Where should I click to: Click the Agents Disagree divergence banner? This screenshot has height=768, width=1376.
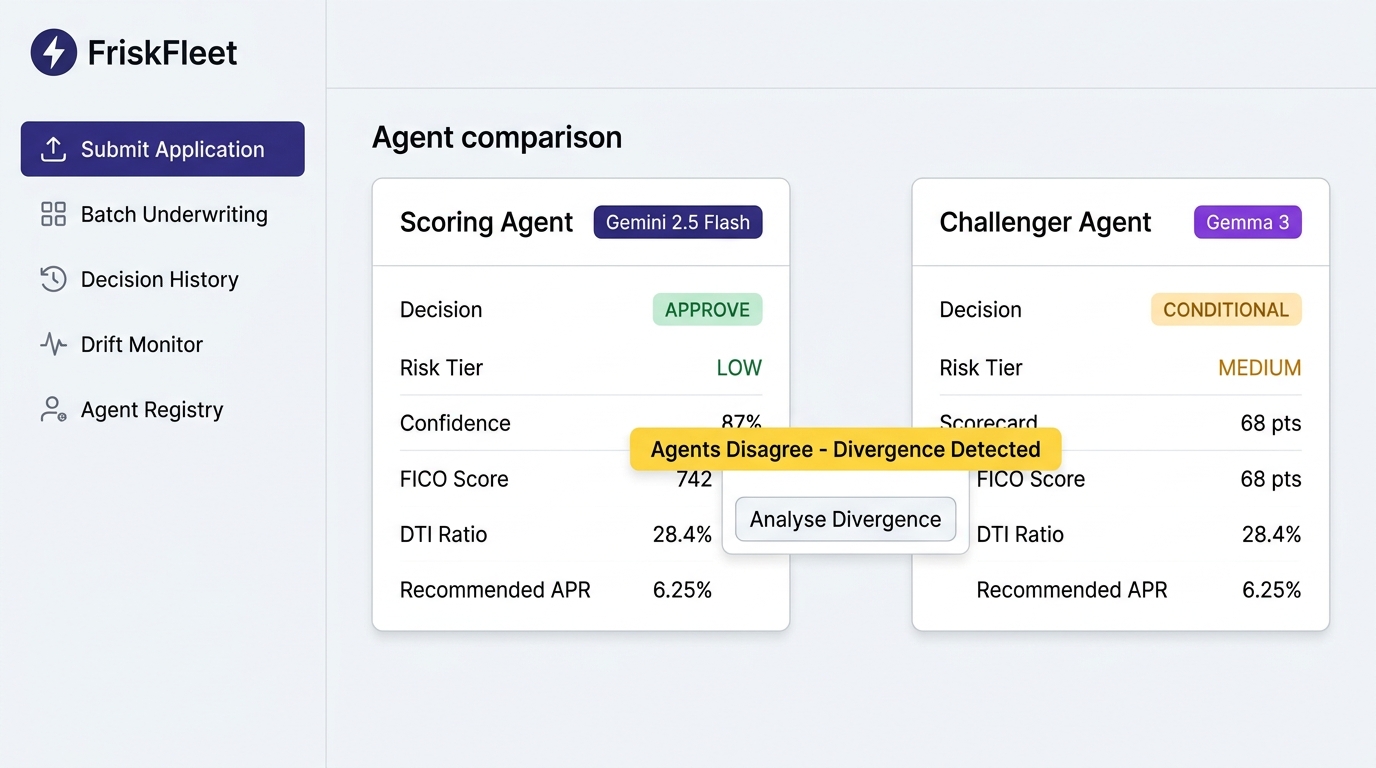pos(845,449)
